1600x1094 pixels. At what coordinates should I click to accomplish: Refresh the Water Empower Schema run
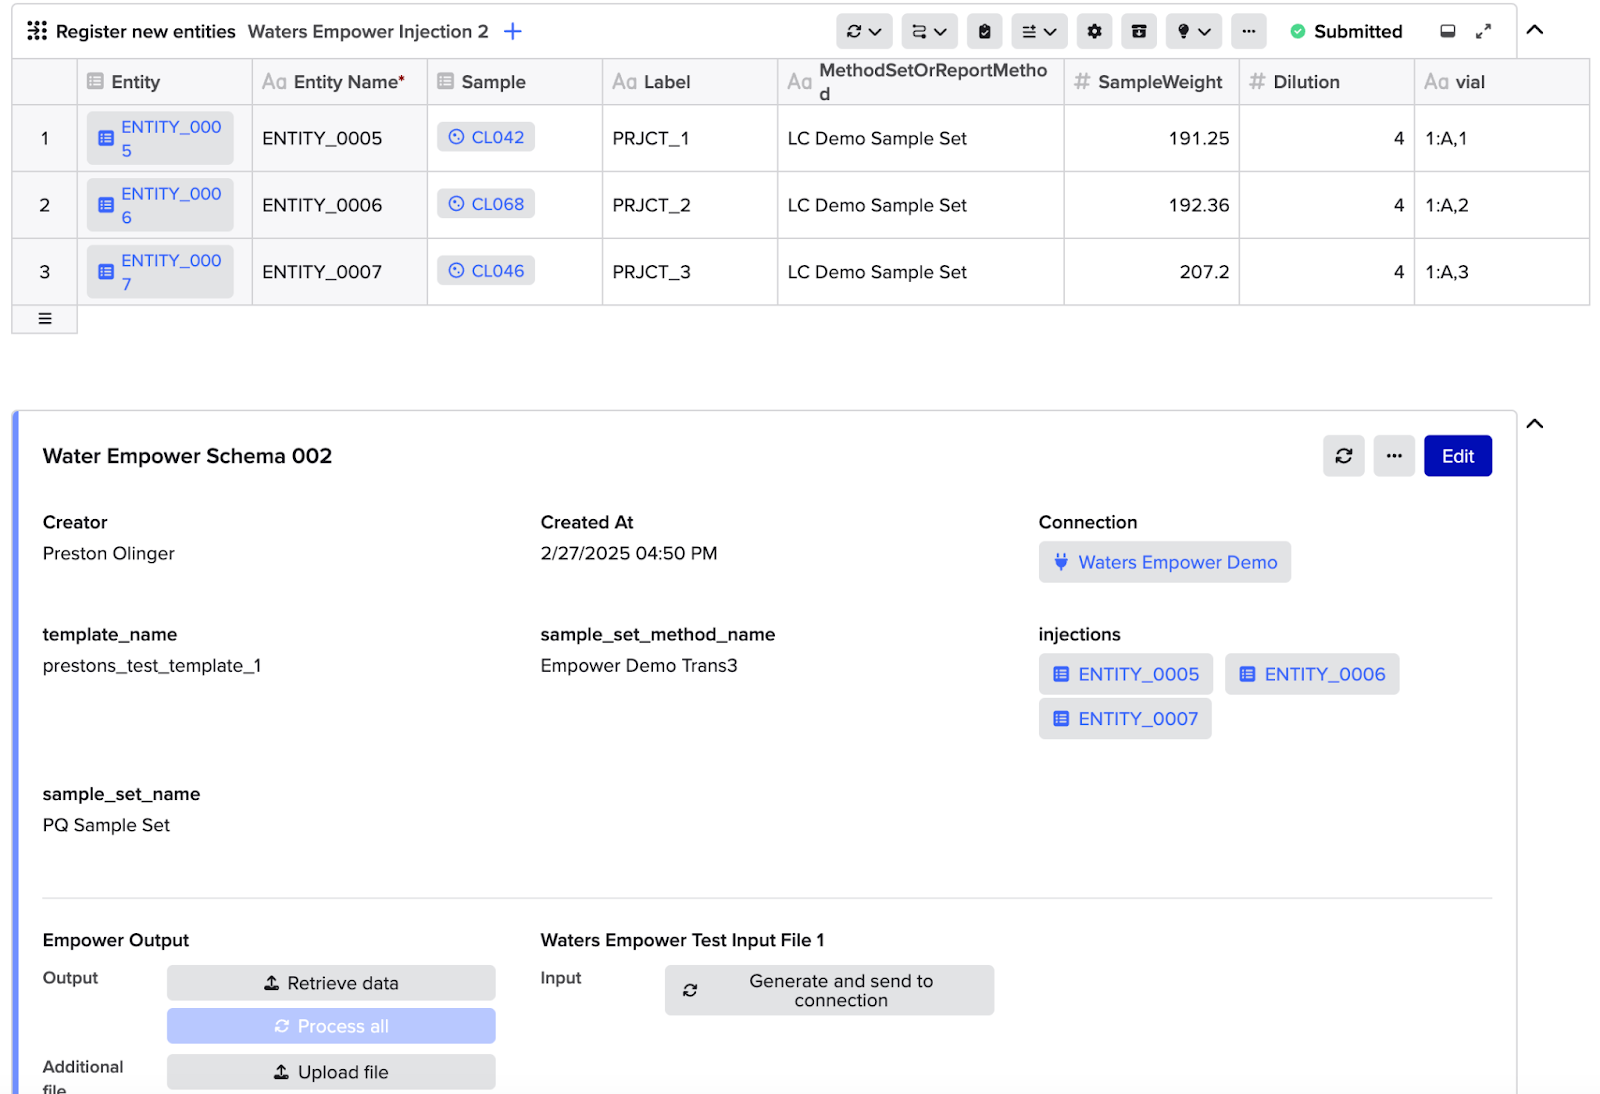tap(1344, 456)
